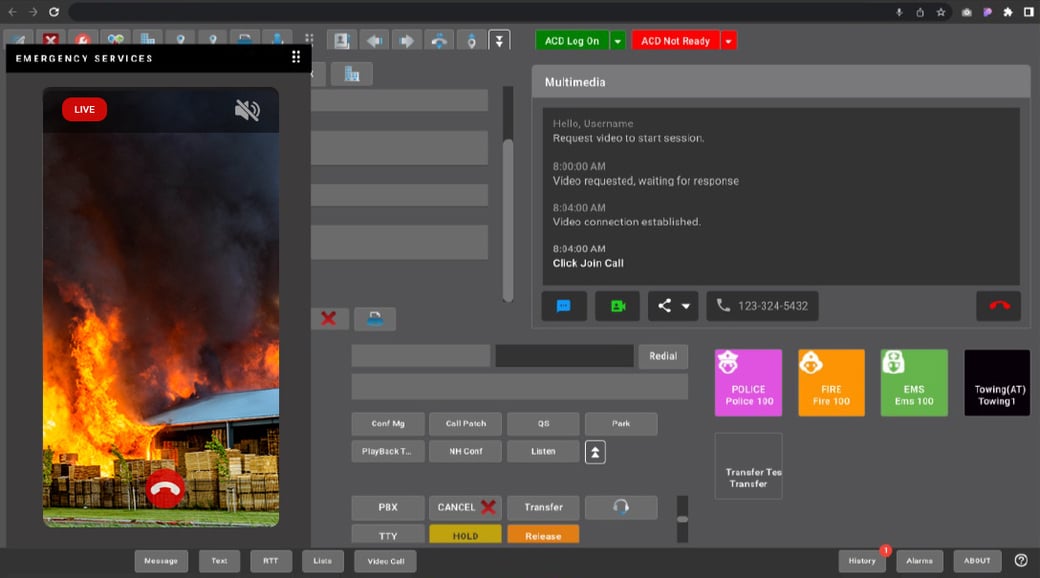Viewport: 1040px width, 578px height.
Task: Start video using the green camera icon
Action: pyautogui.click(x=617, y=306)
